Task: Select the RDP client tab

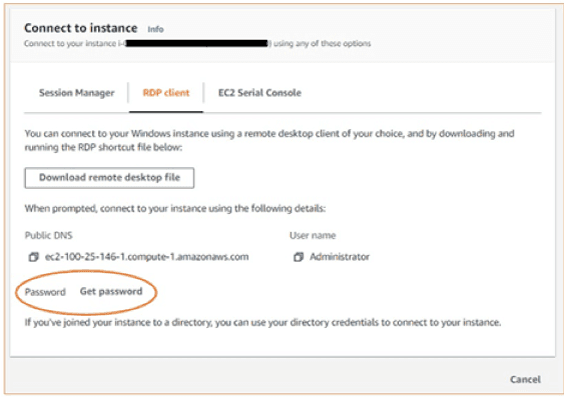Action: (166, 93)
